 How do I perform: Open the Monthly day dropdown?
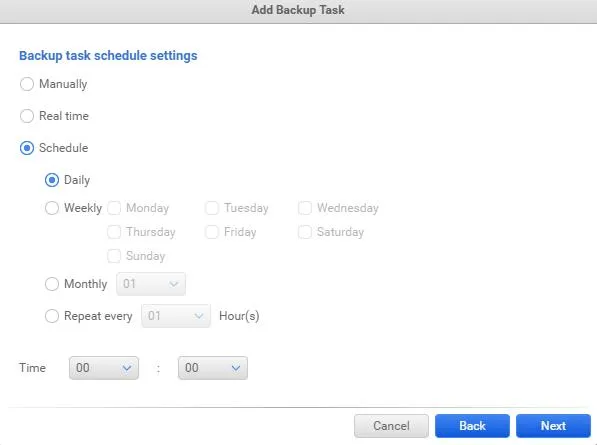tap(151, 284)
